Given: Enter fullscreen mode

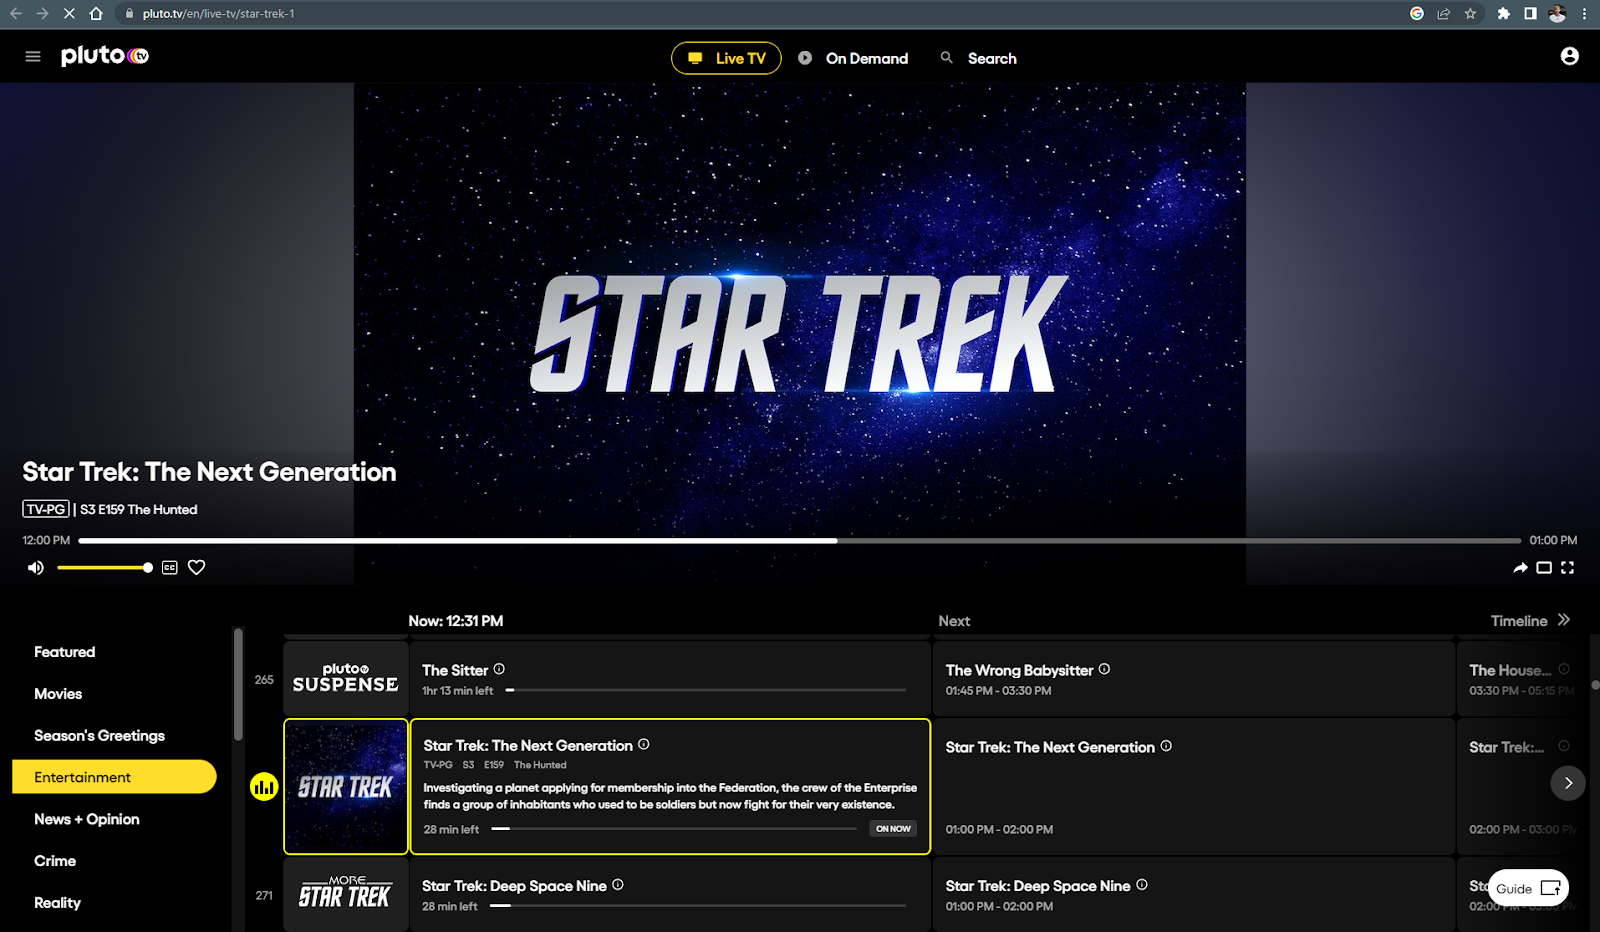Looking at the screenshot, I should 1568,568.
